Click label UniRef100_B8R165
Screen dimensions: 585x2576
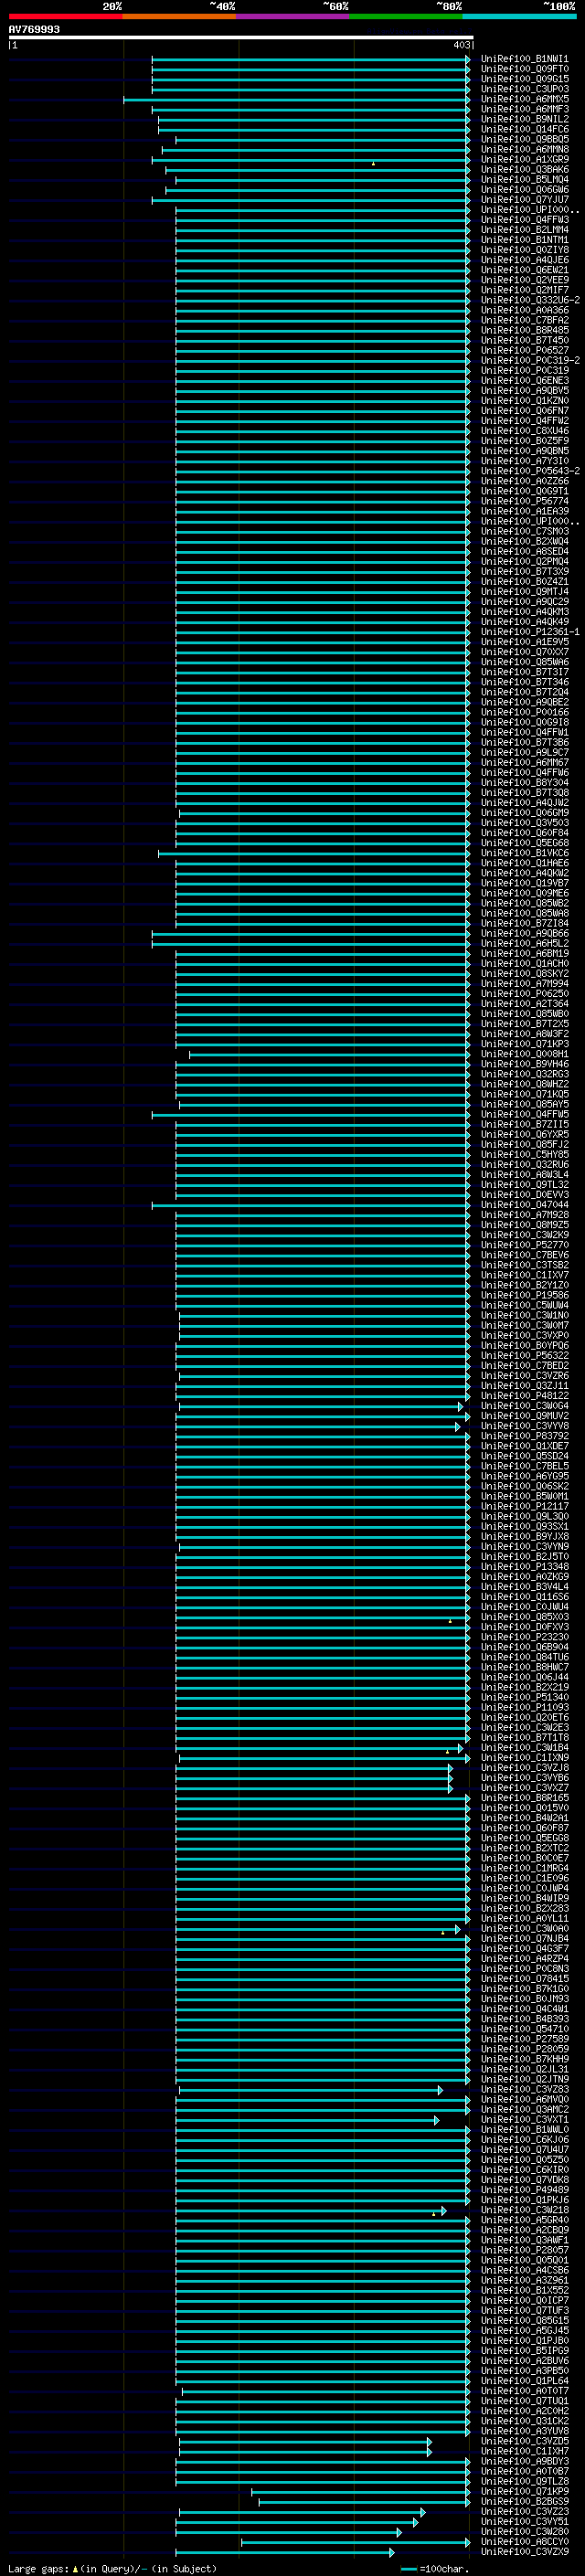tap(524, 1798)
